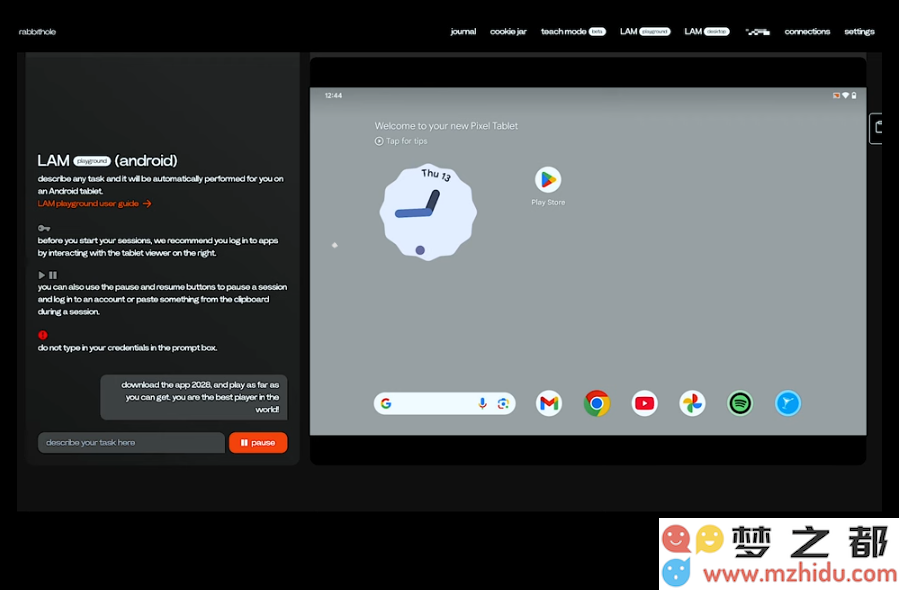
Task: Click the Wi-Fi status icon
Action: click(x=845, y=96)
